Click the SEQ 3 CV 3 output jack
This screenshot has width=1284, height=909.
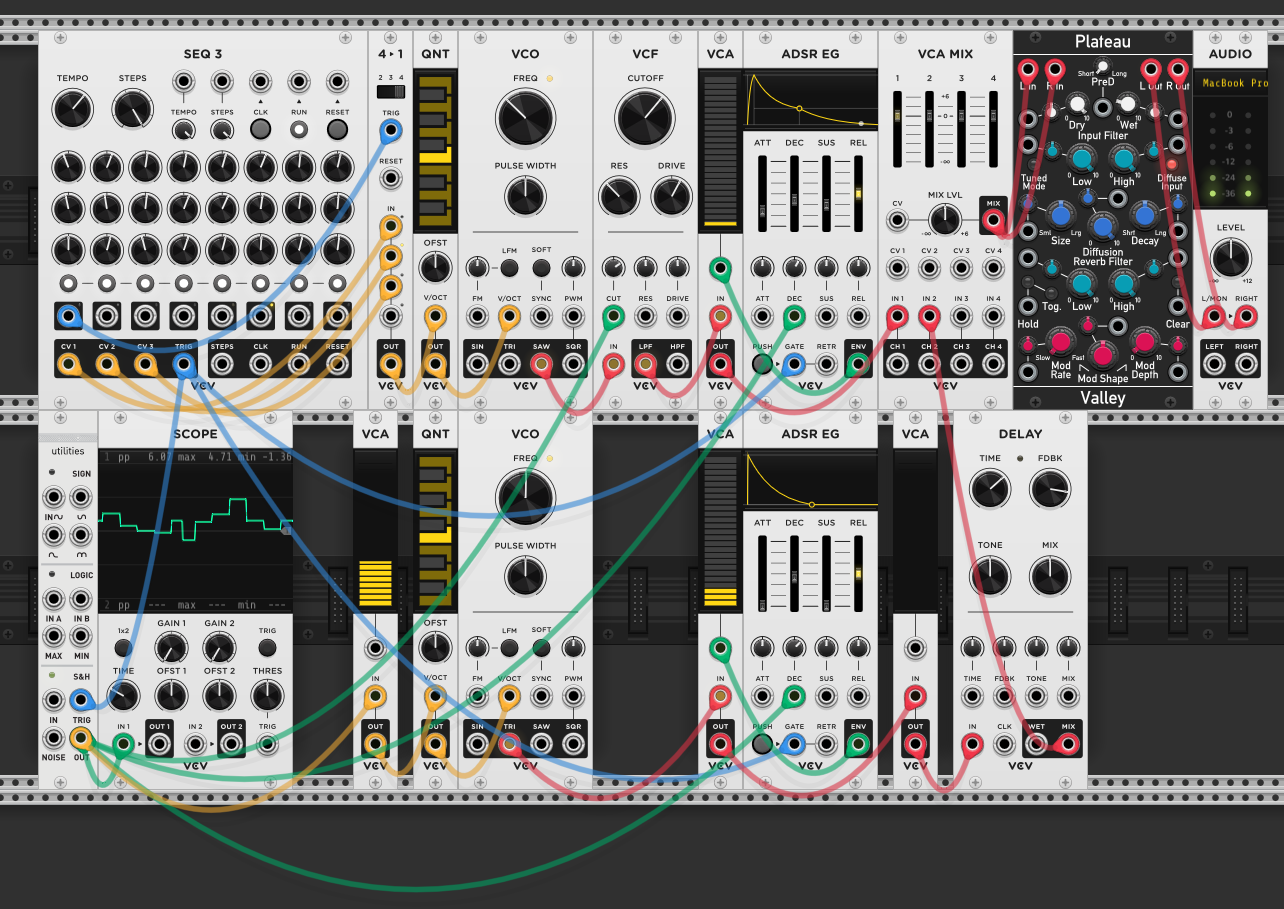click(145, 364)
